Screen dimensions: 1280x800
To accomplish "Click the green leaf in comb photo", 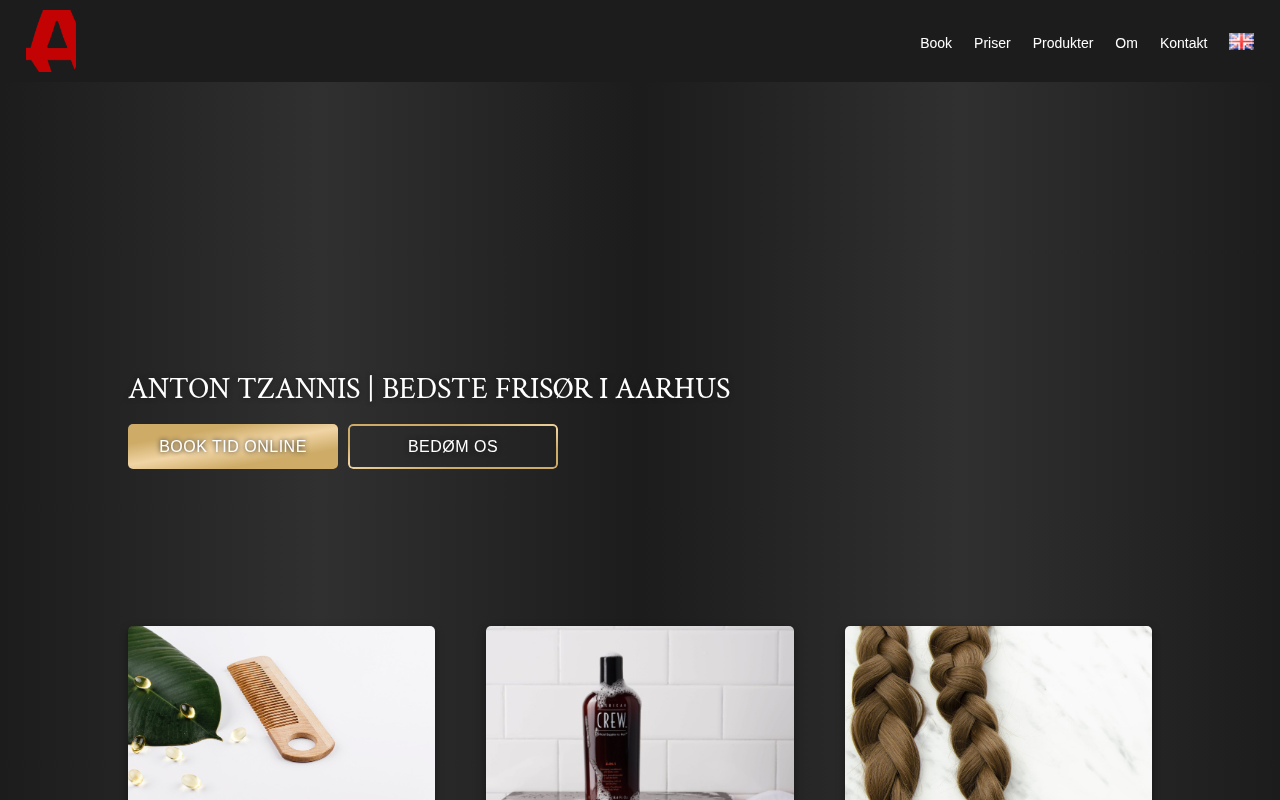I will [163, 690].
